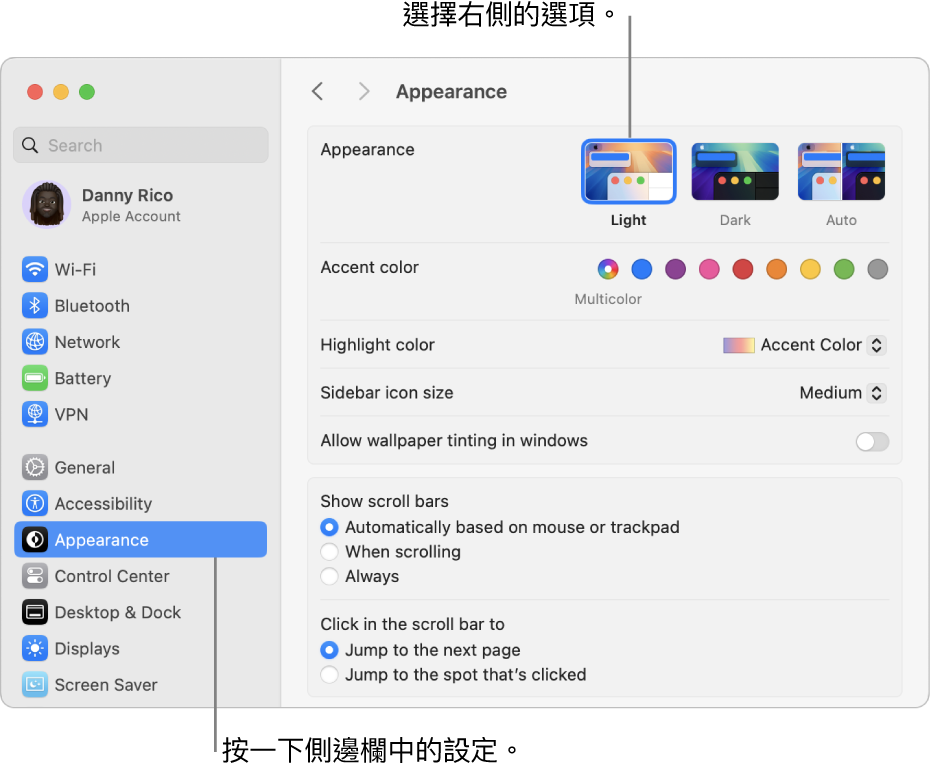The height and width of the screenshot is (771, 931).
Task: Select the Dark appearance thumbnail
Action: [735, 172]
